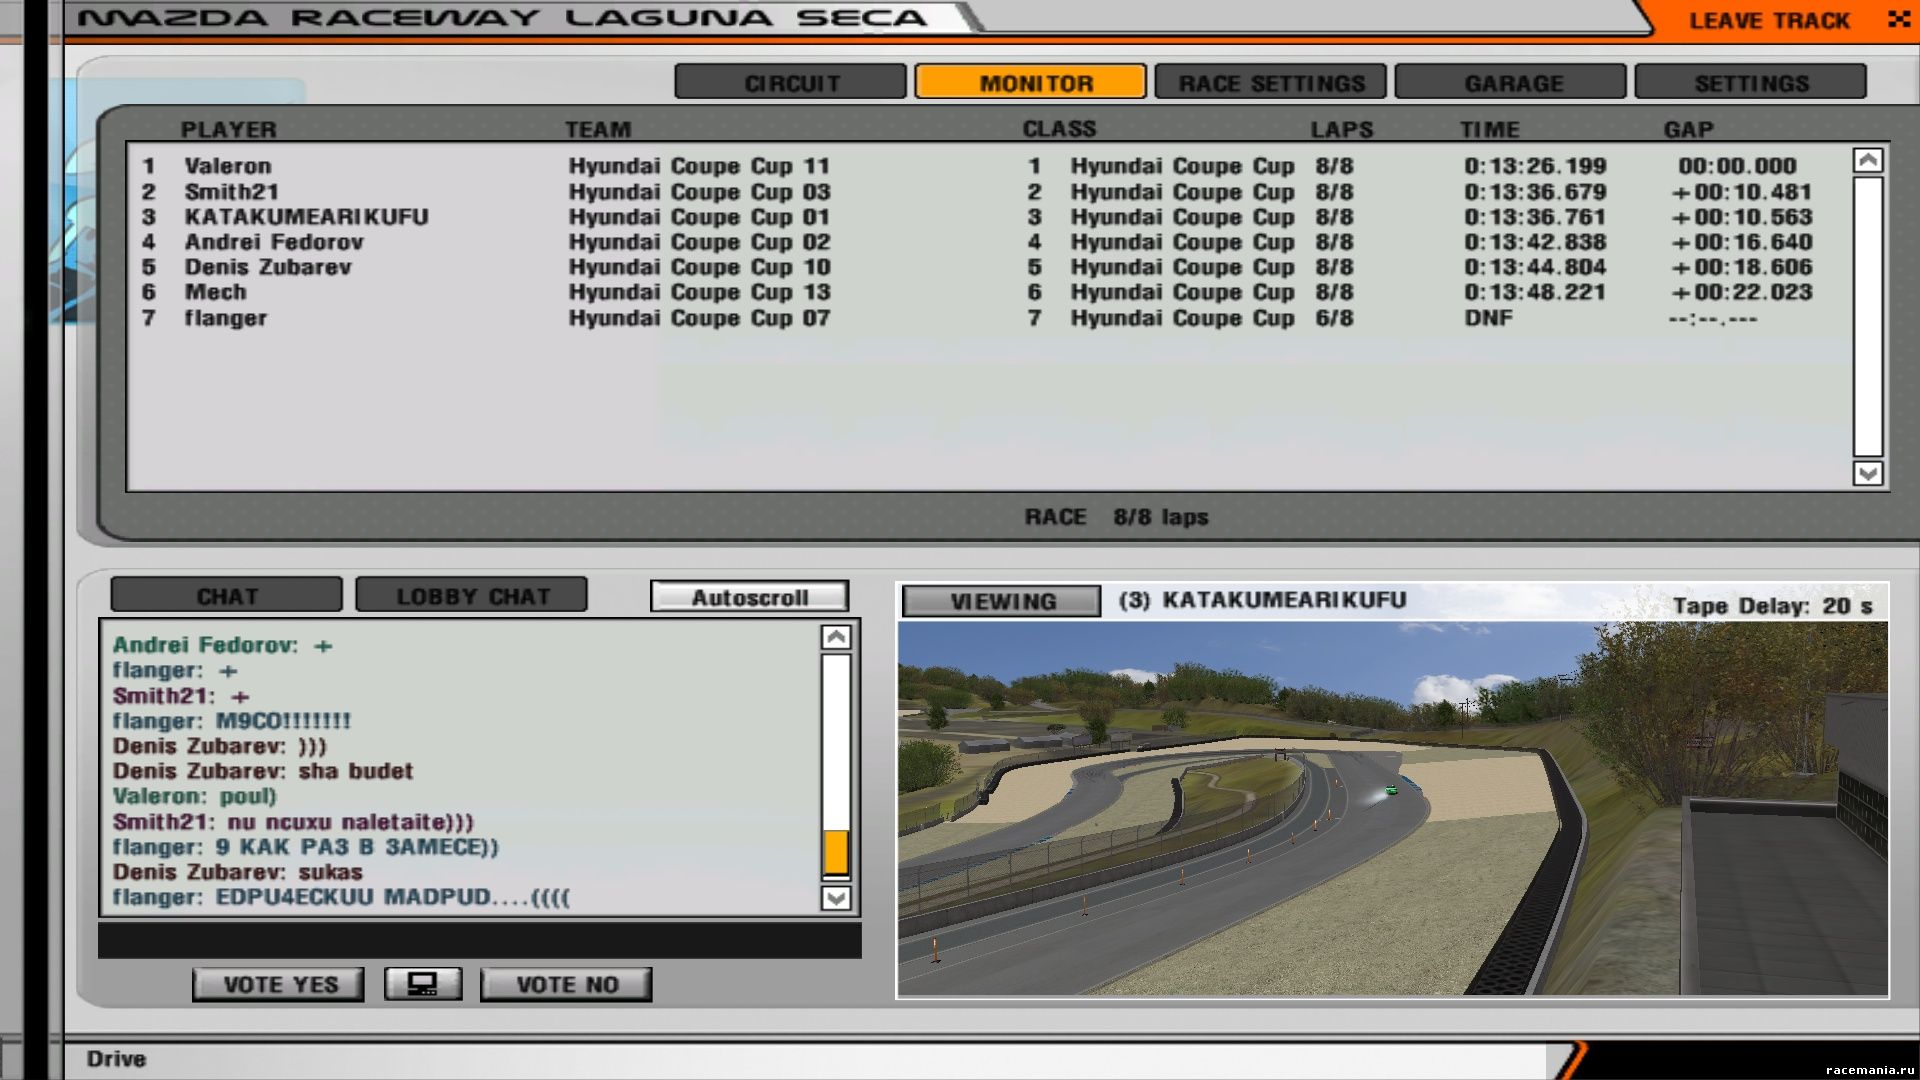1920x1080 pixels.
Task: Click Drive in the bottom bar
Action: (116, 1058)
